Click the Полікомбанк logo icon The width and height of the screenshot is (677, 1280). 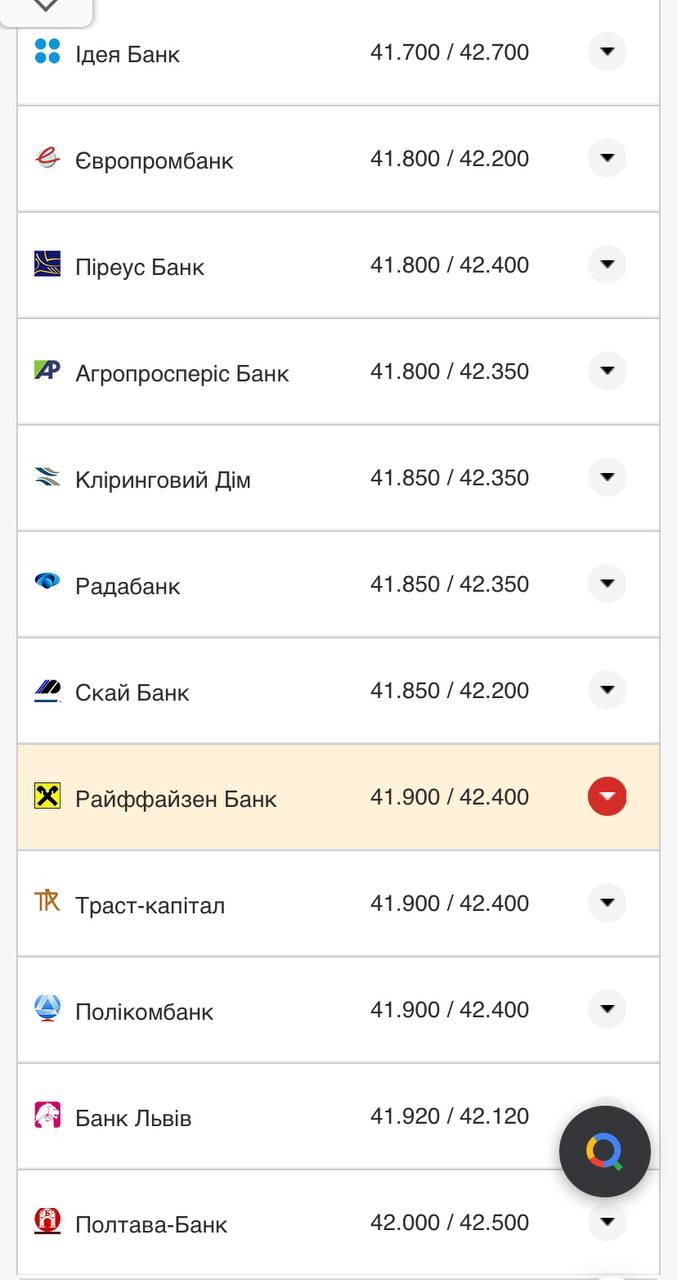pos(47,1008)
